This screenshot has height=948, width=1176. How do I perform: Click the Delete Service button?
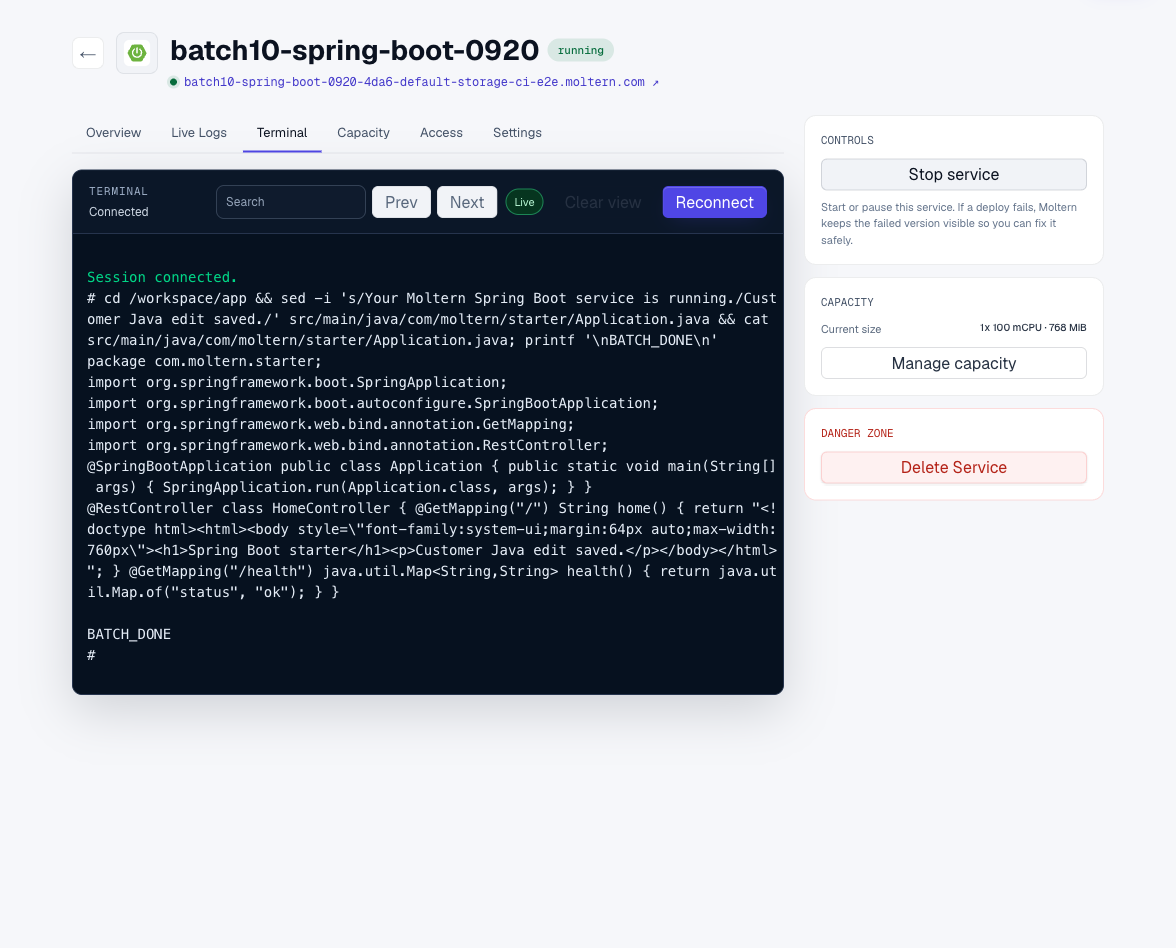[x=953, y=467]
